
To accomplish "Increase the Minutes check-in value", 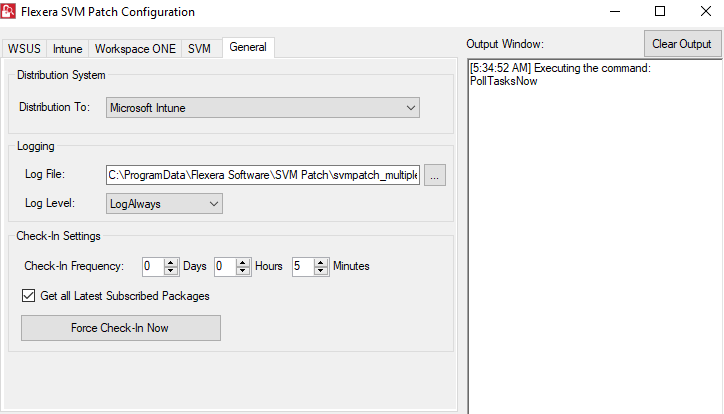I will (x=321, y=262).
